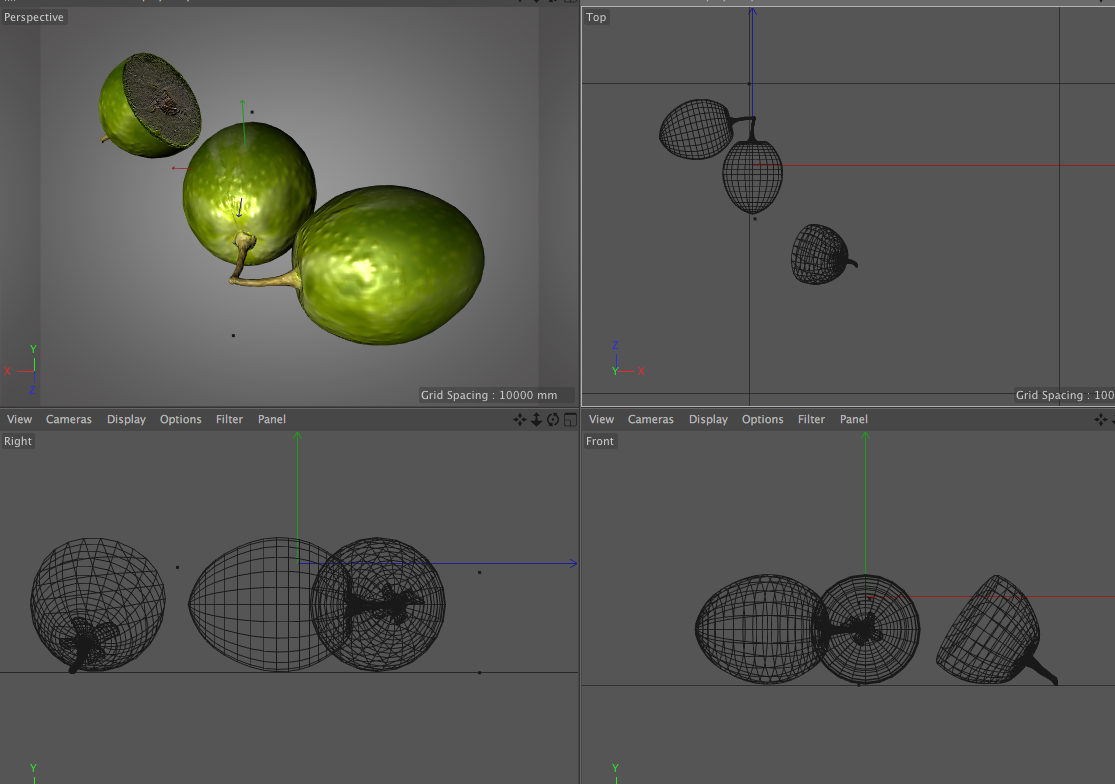Open the Cameras menu of Front viewport
The image size is (1115, 784).
(x=651, y=420)
